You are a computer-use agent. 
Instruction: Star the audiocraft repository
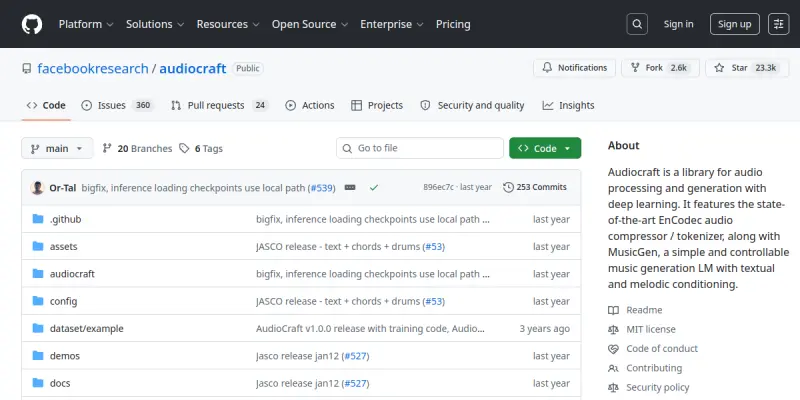coord(747,68)
